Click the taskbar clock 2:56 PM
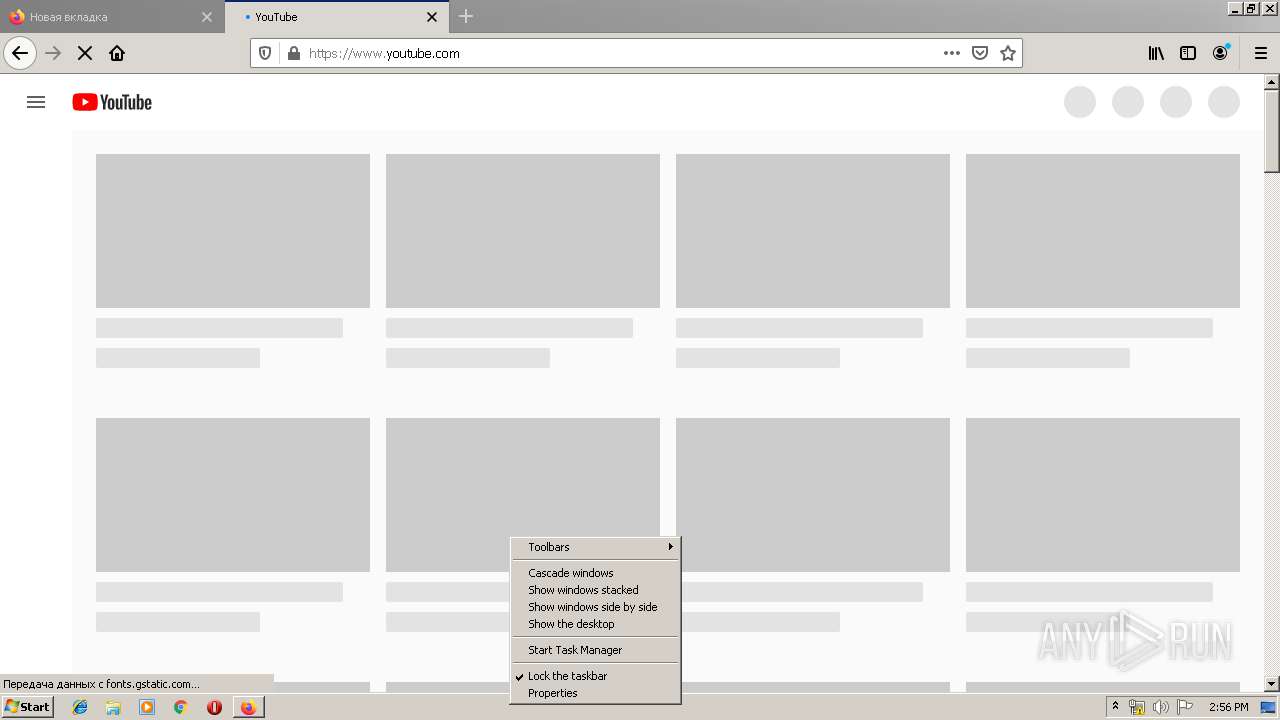This screenshot has width=1280, height=720. [x=1228, y=707]
